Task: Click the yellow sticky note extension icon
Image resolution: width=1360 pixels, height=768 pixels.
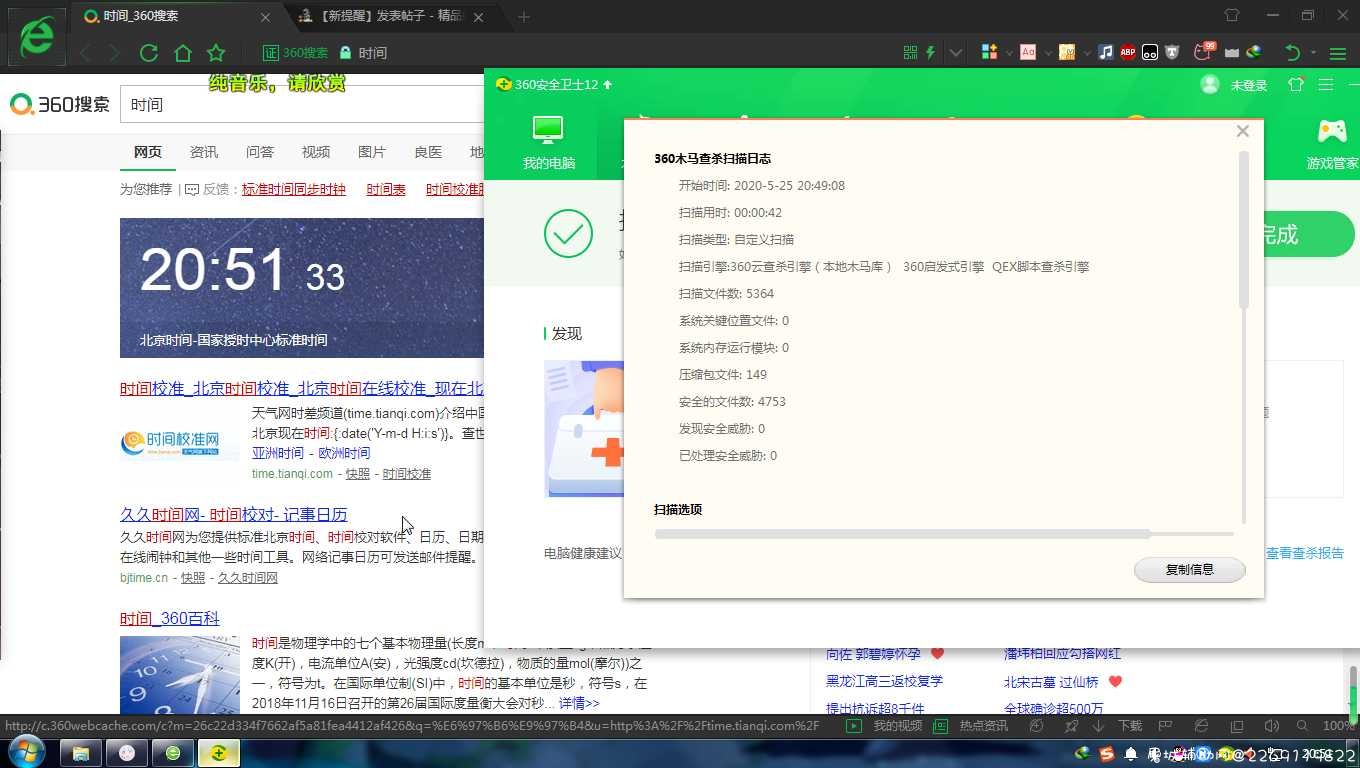Action: pyautogui.click(x=1067, y=52)
